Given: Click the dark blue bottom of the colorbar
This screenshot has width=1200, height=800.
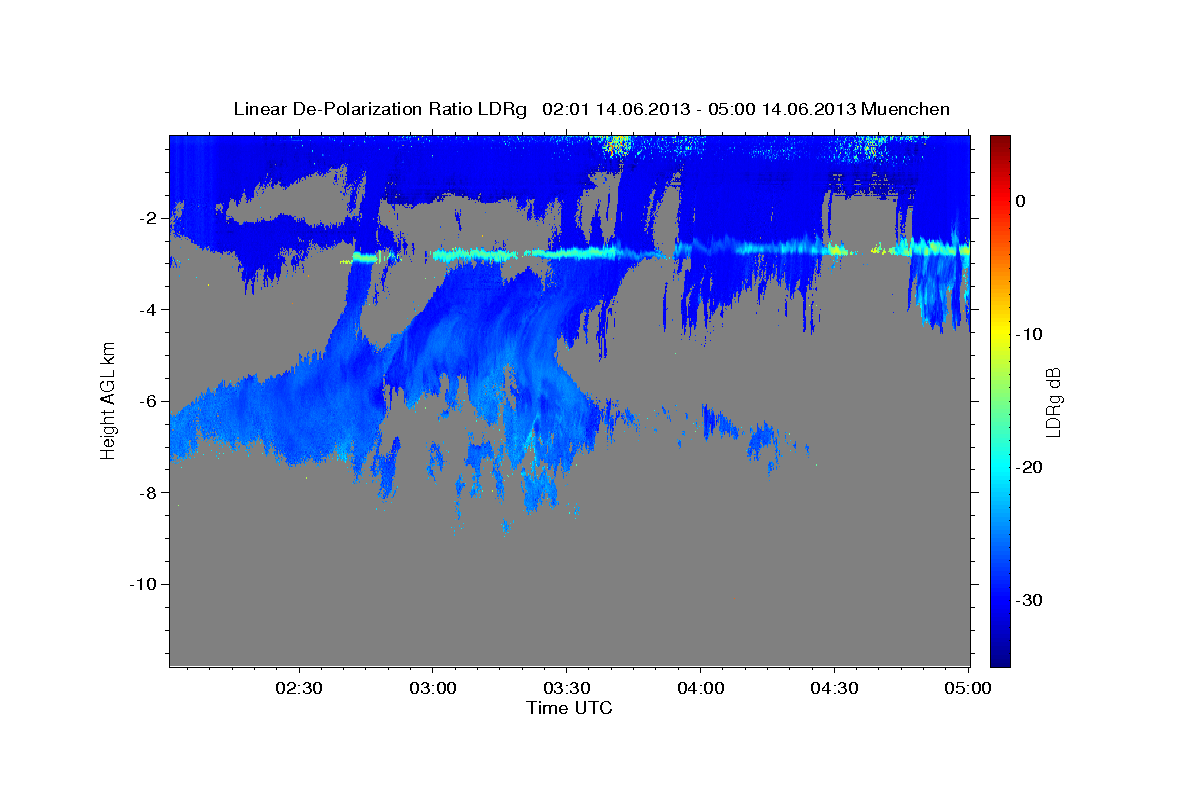Looking at the screenshot, I should 1000,658.
